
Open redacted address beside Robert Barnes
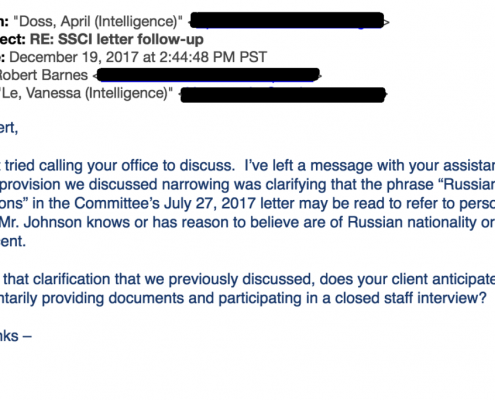pos(208,75)
